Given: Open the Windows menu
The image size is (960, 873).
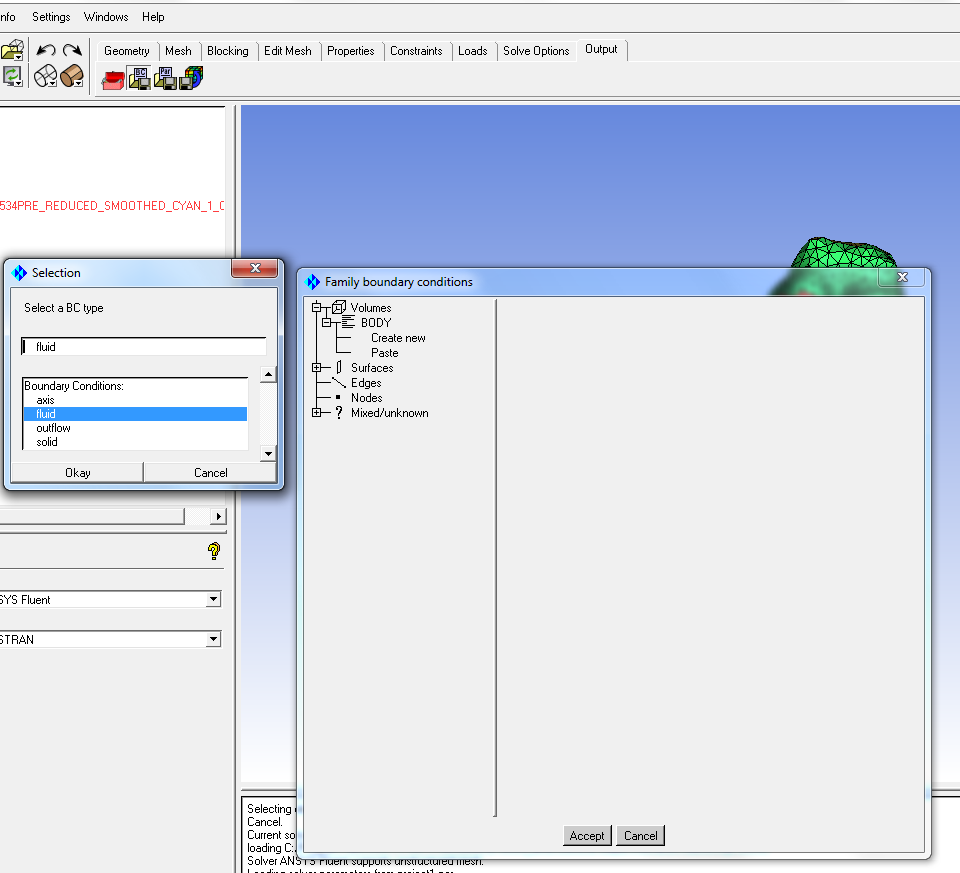Looking at the screenshot, I should 106,17.
